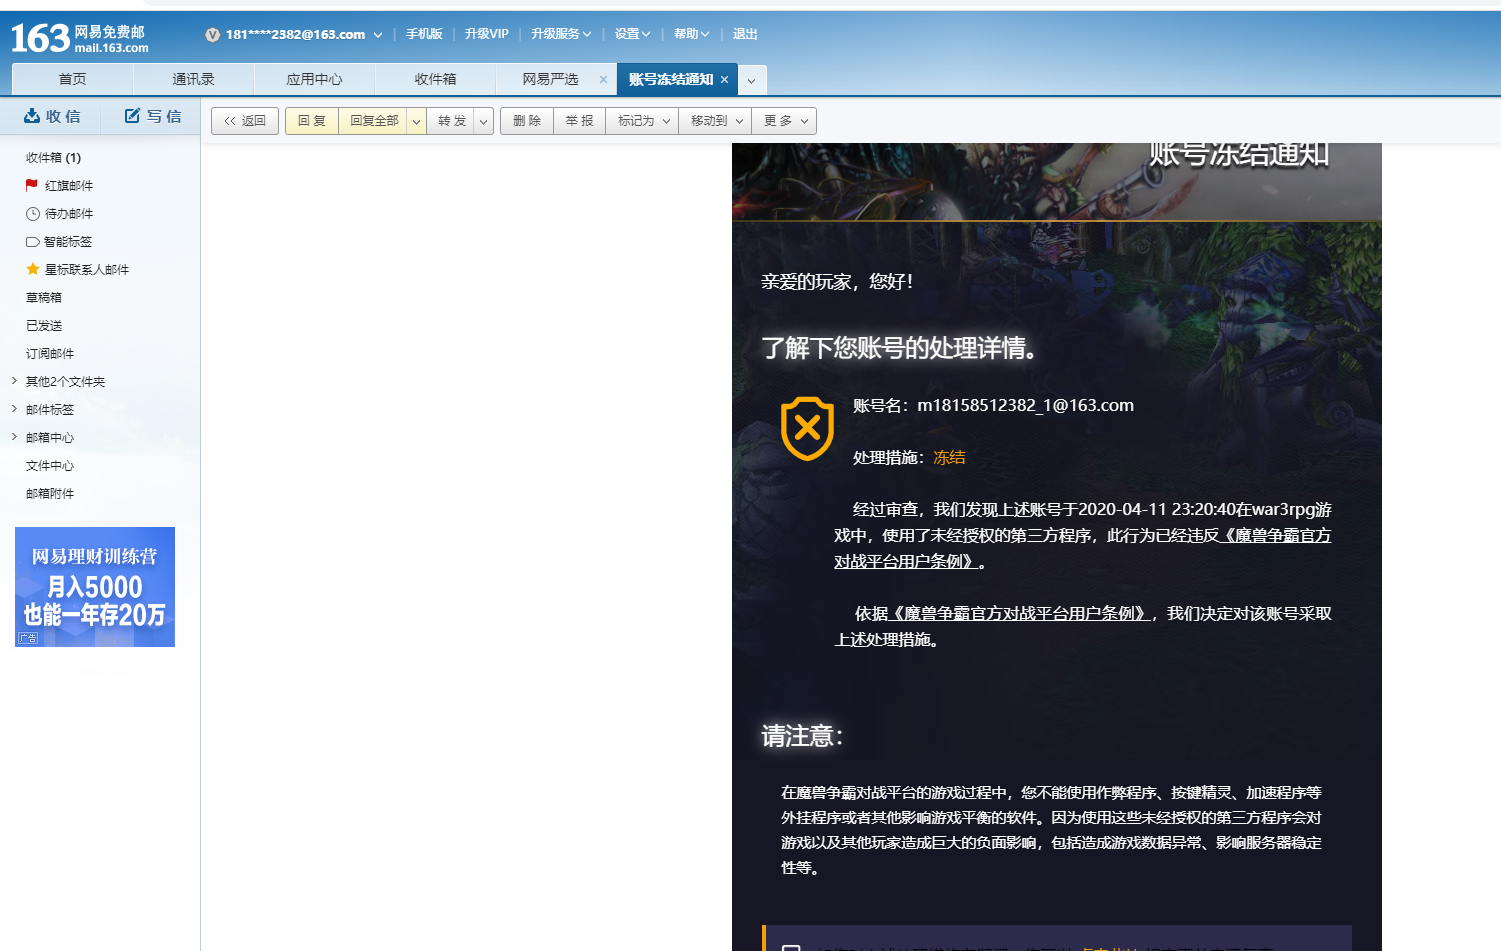This screenshot has height=951, width=1501.
Task: Open the 更多 dropdown
Action: click(784, 121)
